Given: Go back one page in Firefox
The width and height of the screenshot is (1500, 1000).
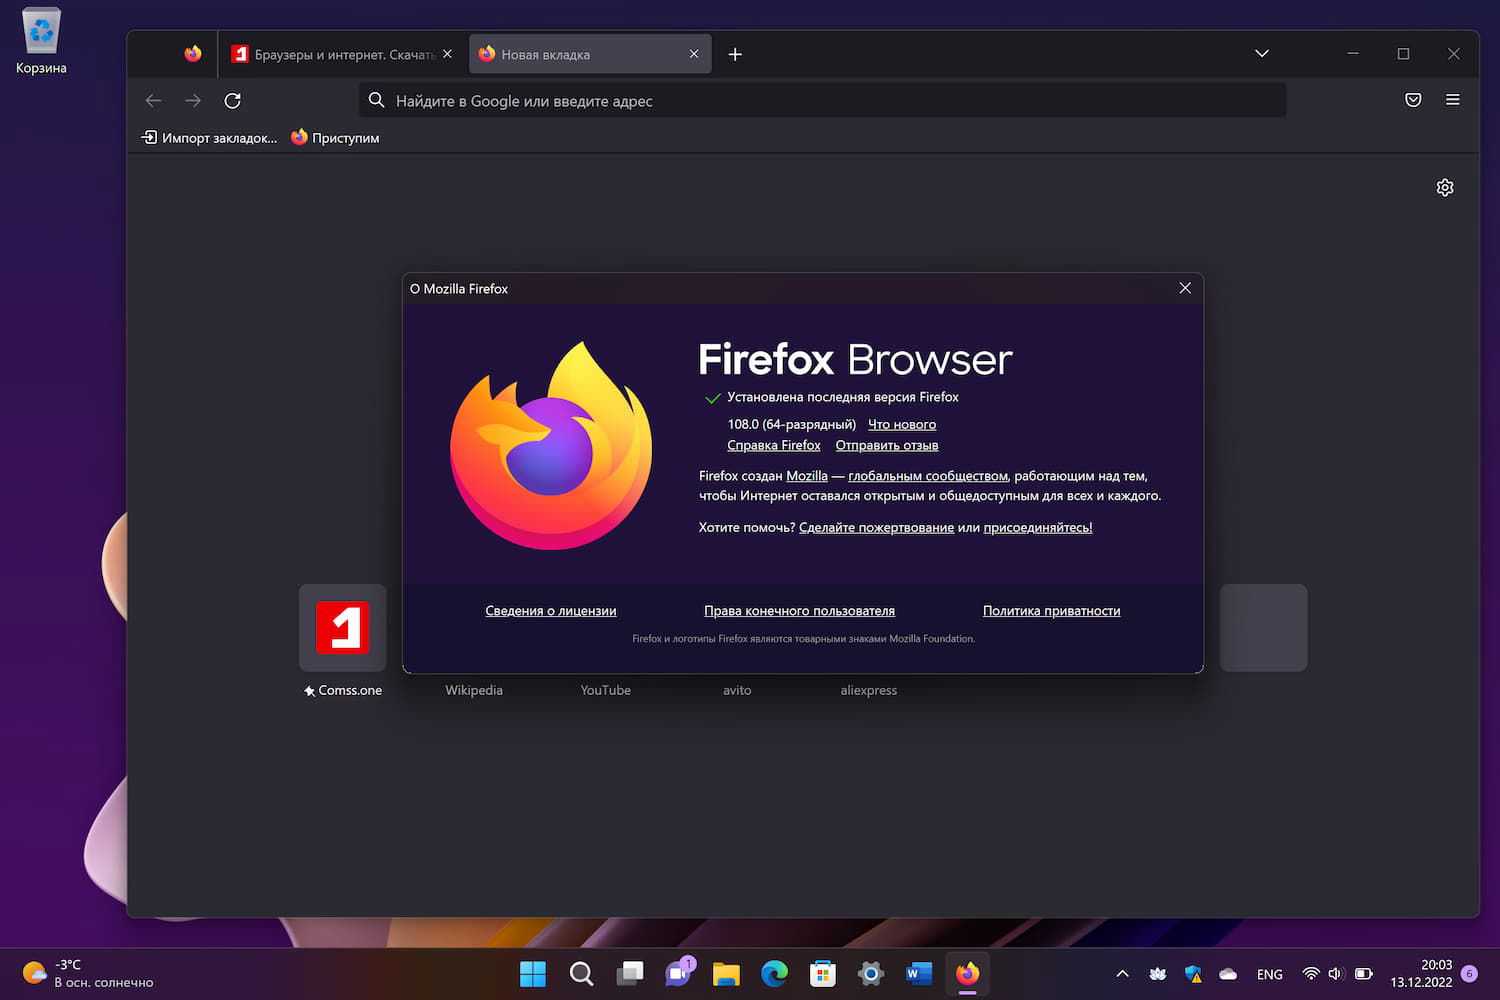Looking at the screenshot, I should coord(153,100).
